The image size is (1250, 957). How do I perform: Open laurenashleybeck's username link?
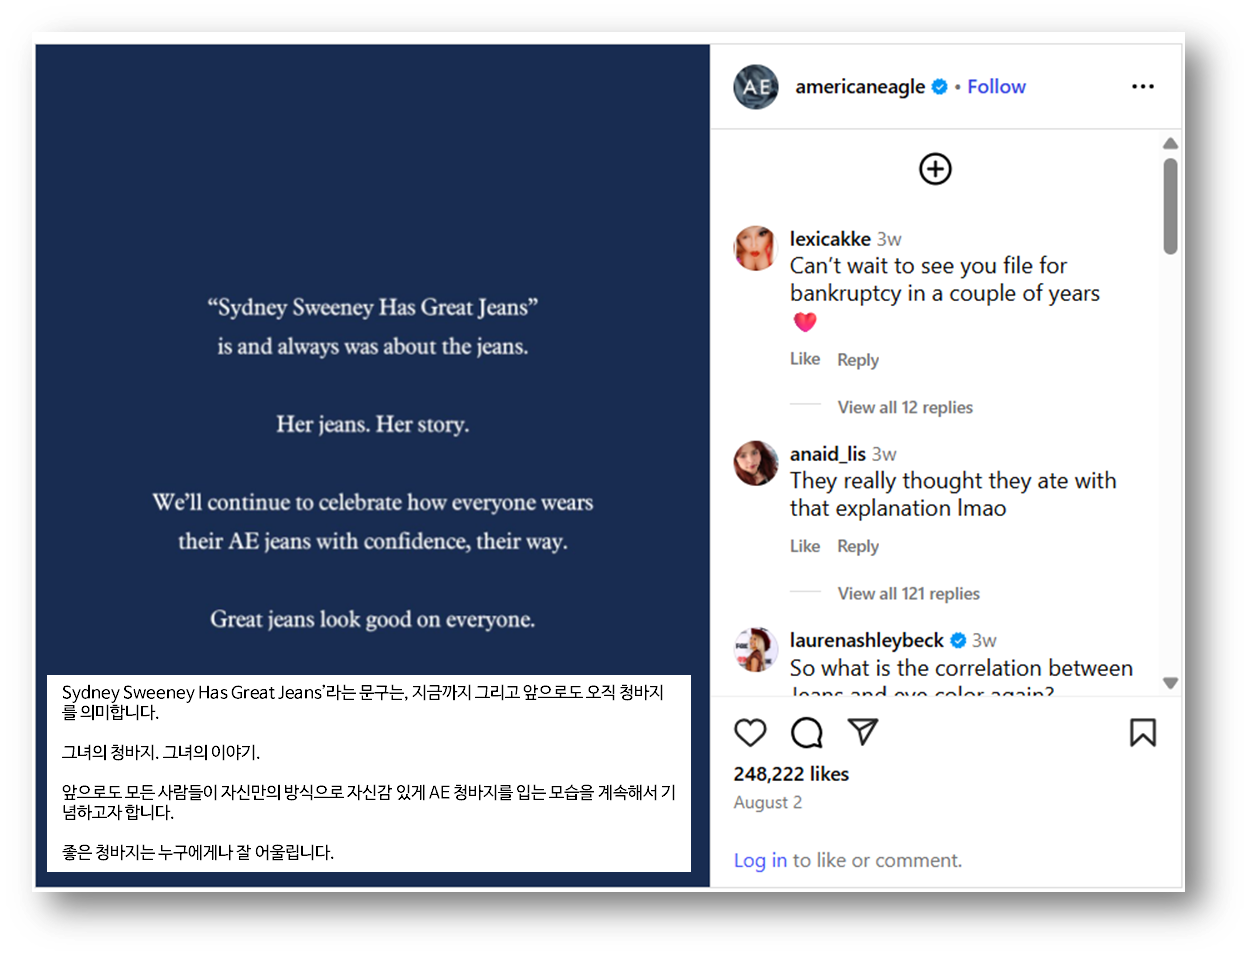(866, 640)
